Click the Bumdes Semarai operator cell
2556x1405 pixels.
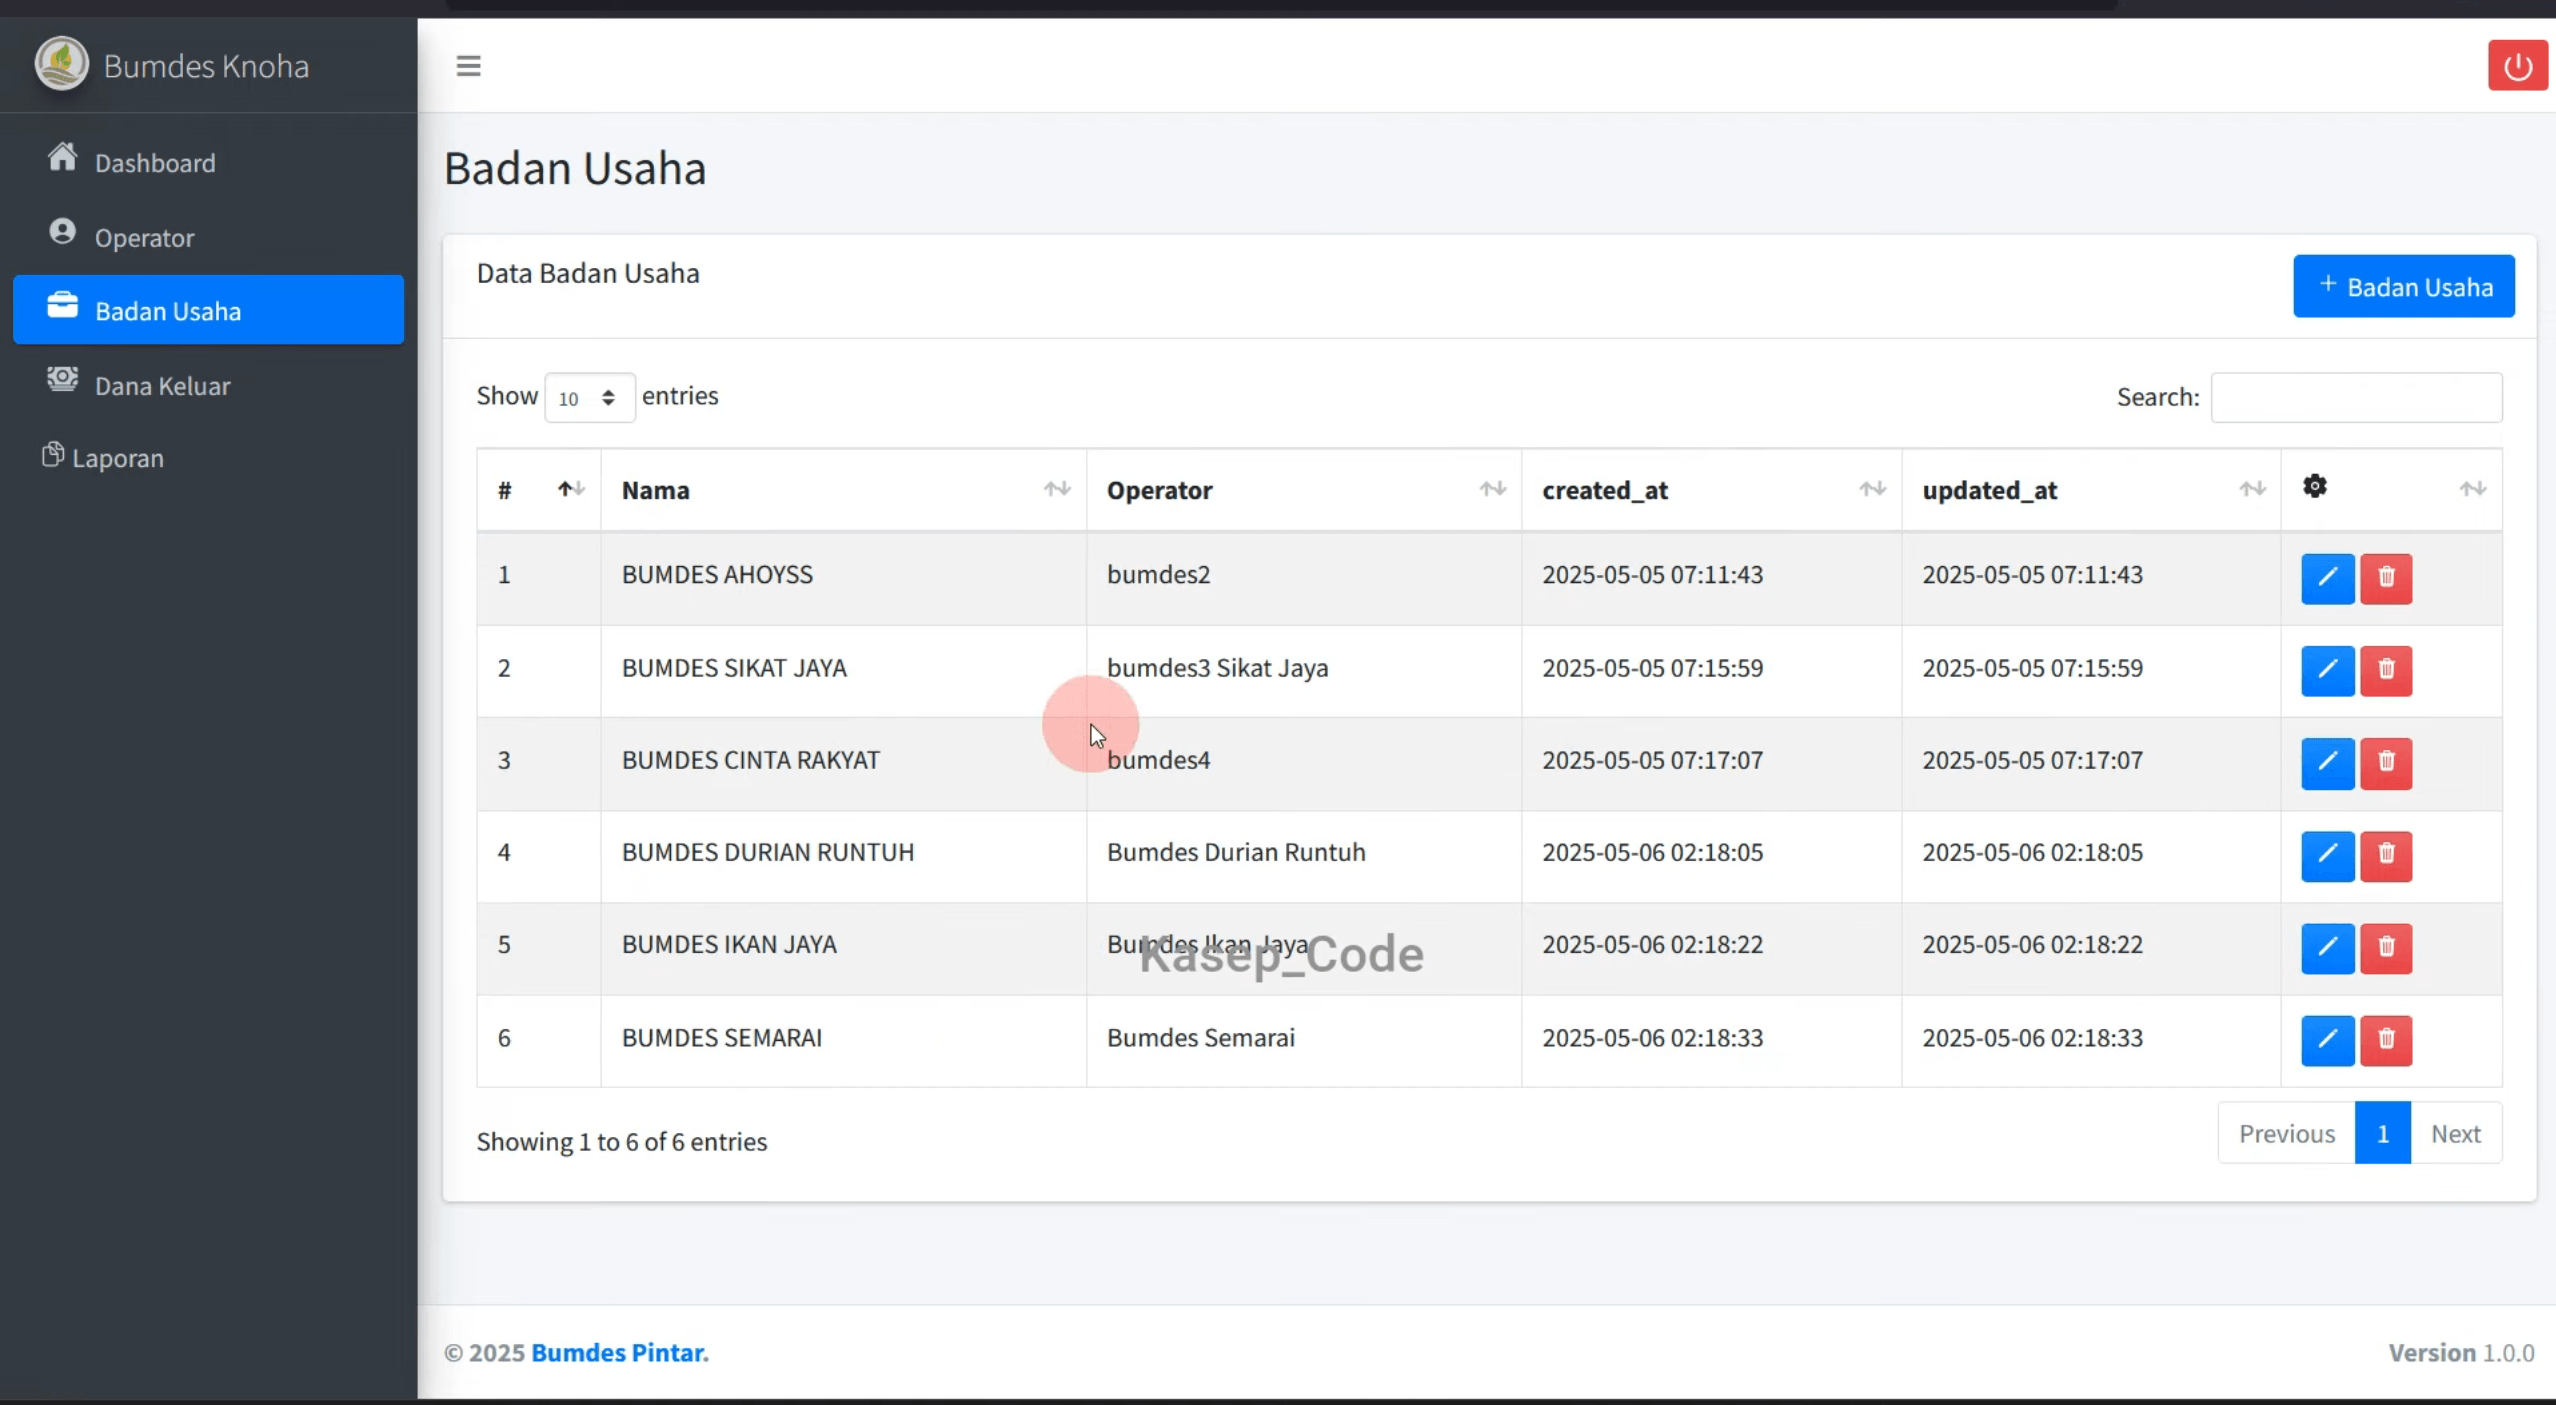pyautogui.click(x=1303, y=1040)
